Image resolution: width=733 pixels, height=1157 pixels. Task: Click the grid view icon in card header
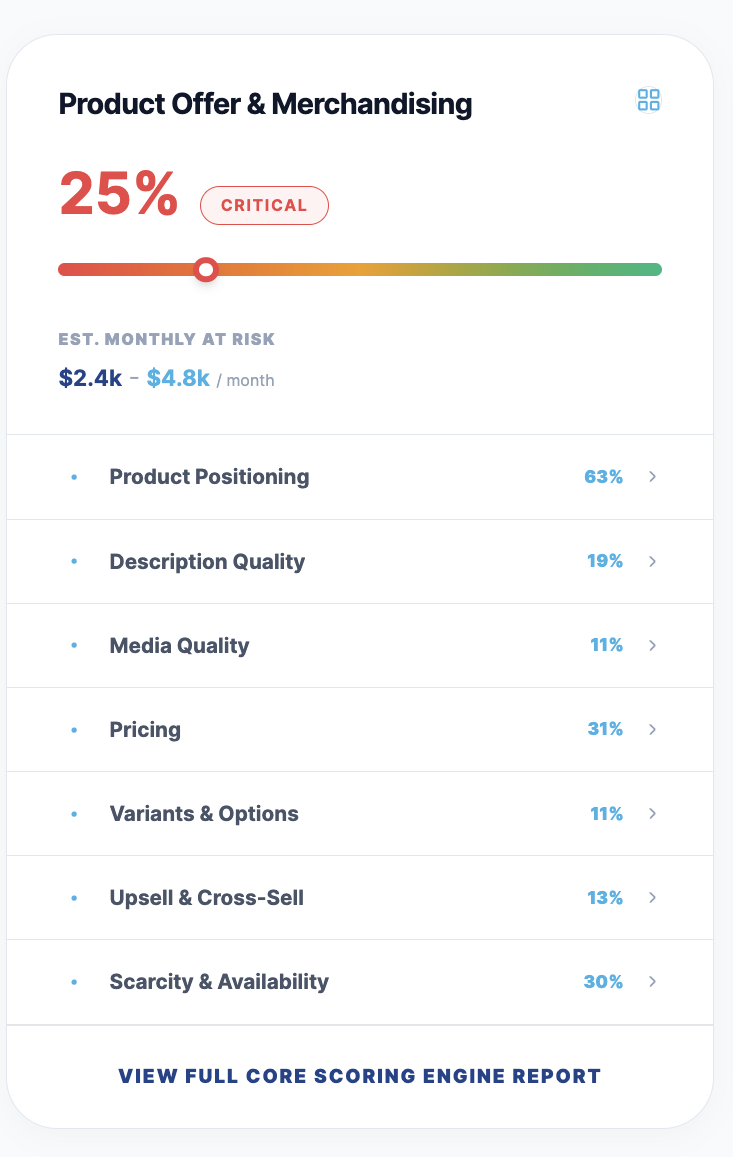pos(649,100)
